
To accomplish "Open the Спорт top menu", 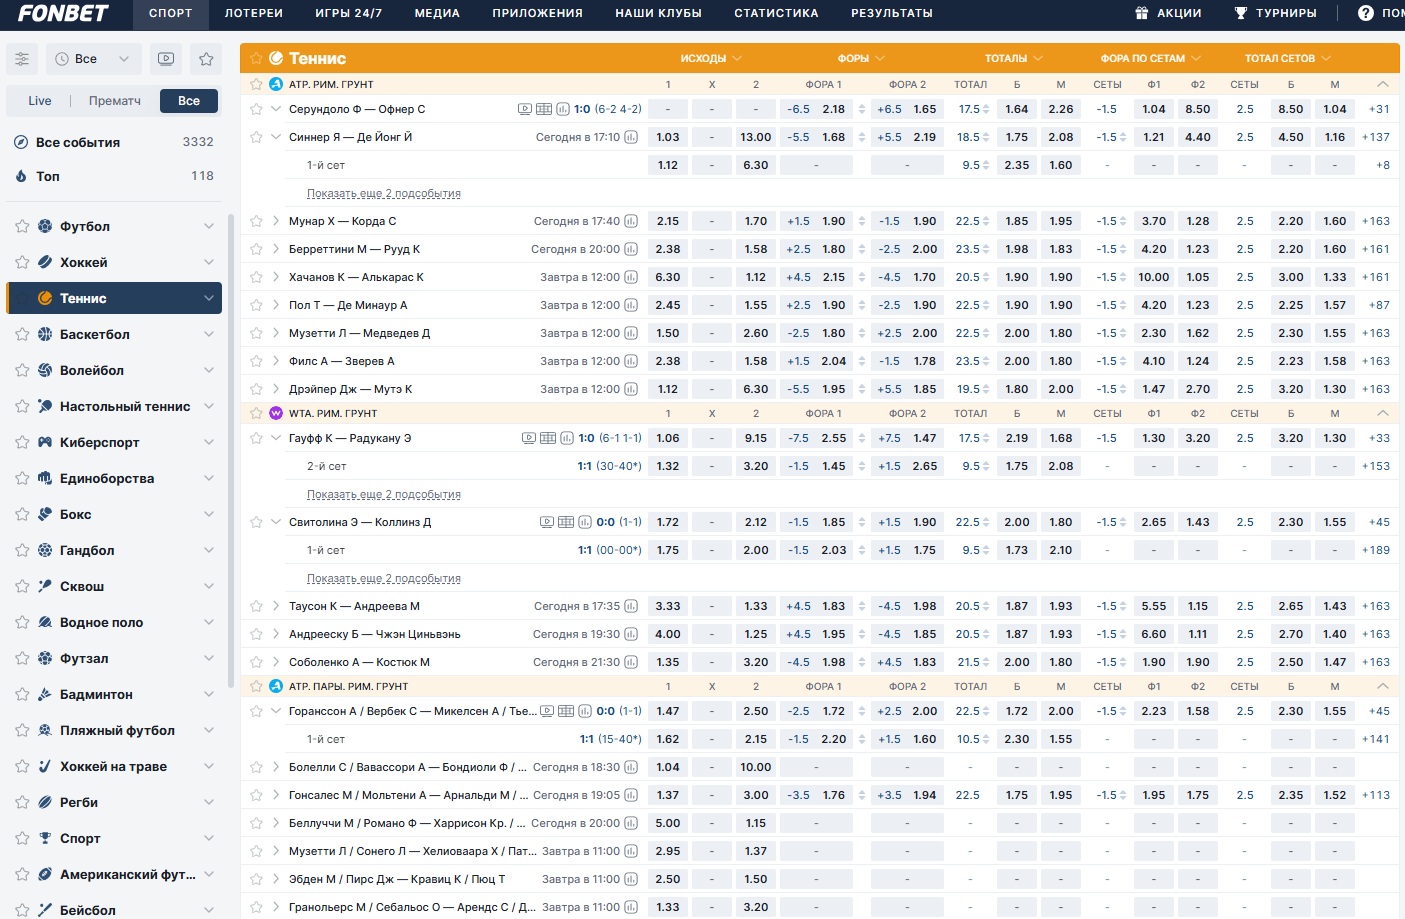I will [x=170, y=14].
